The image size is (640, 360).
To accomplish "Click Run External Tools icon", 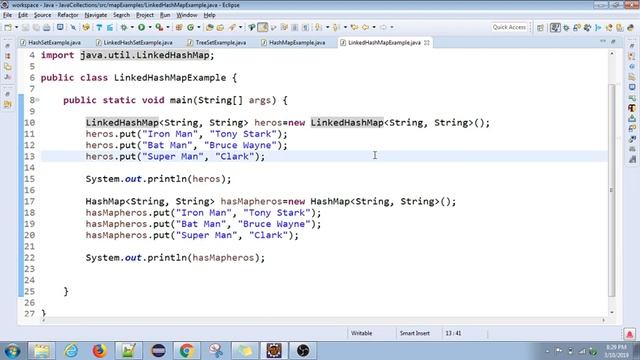I will (159, 27).
